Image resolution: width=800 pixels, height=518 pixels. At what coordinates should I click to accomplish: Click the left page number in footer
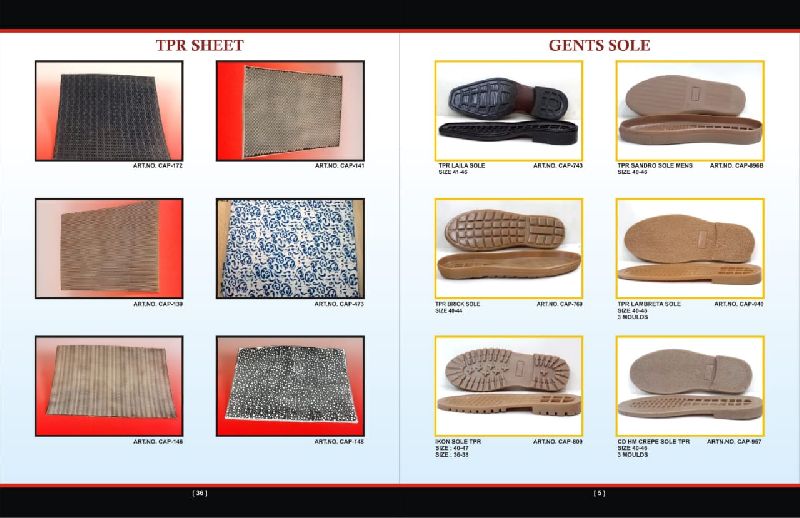coord(199,492)
